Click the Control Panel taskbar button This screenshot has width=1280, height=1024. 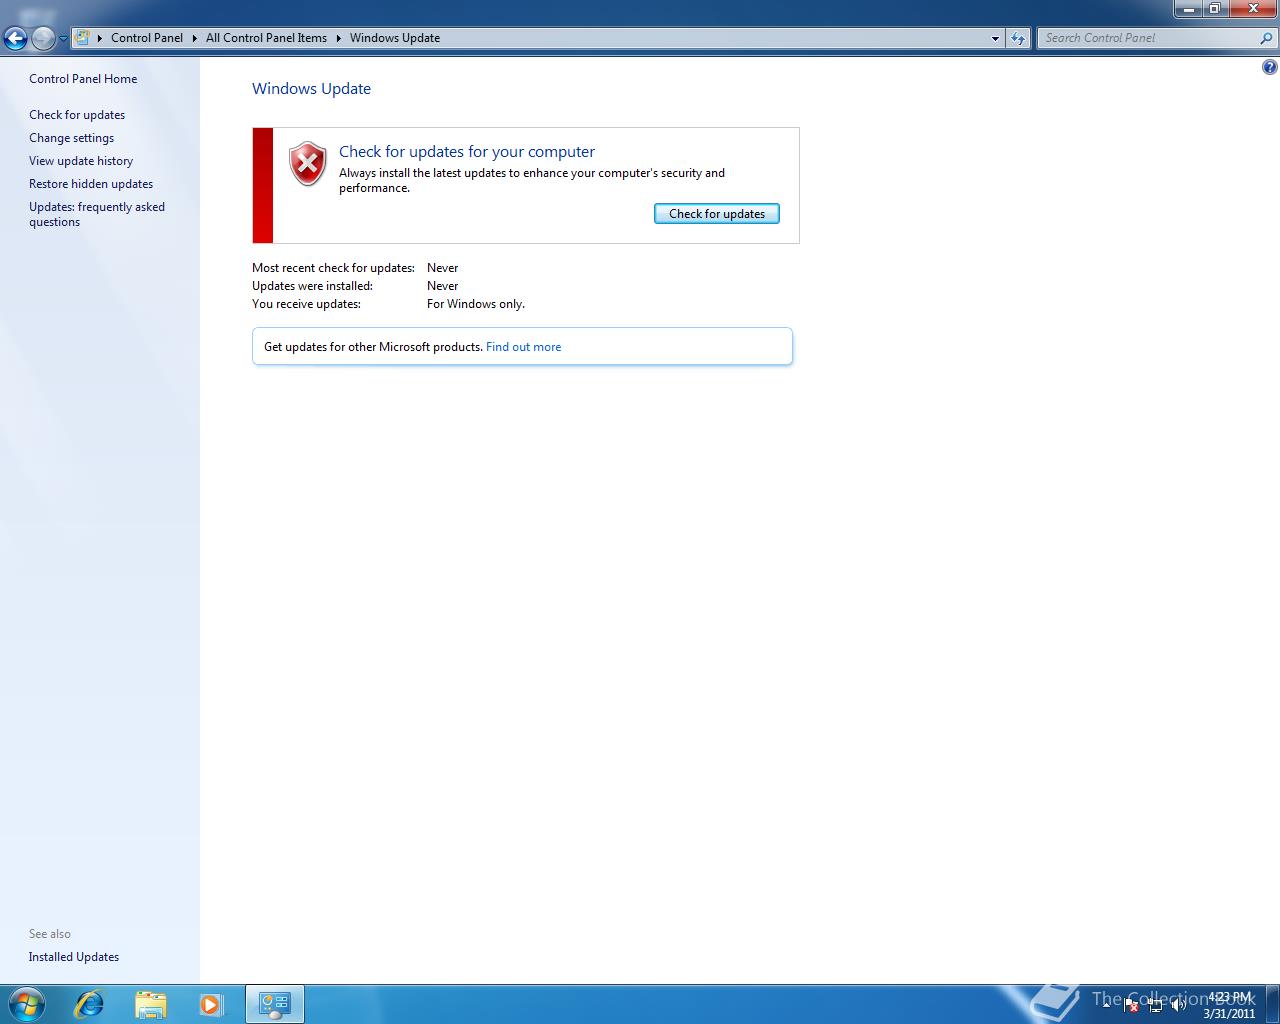coord(274,1004)
